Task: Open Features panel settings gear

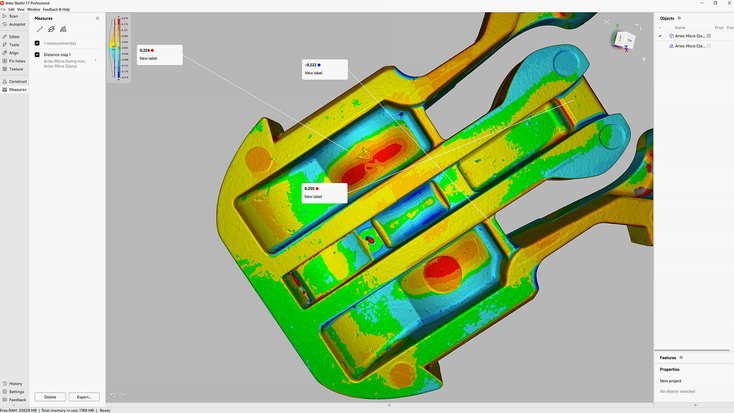Action: (x=681, y=357)
